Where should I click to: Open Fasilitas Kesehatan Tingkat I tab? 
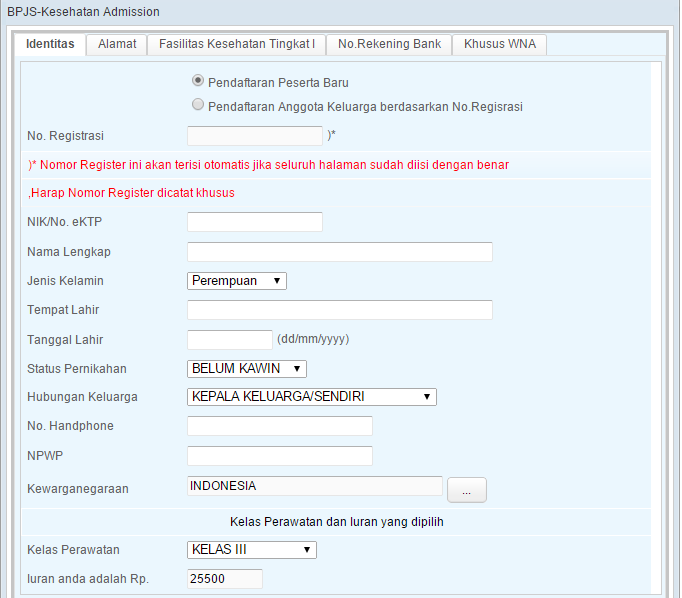(x=237, y=44)
